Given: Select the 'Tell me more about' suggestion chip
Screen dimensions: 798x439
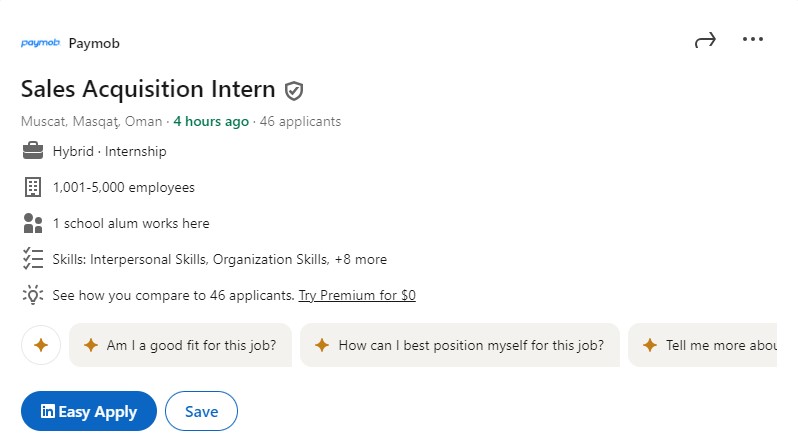Looking at the screenshot, I should point(703,345).
